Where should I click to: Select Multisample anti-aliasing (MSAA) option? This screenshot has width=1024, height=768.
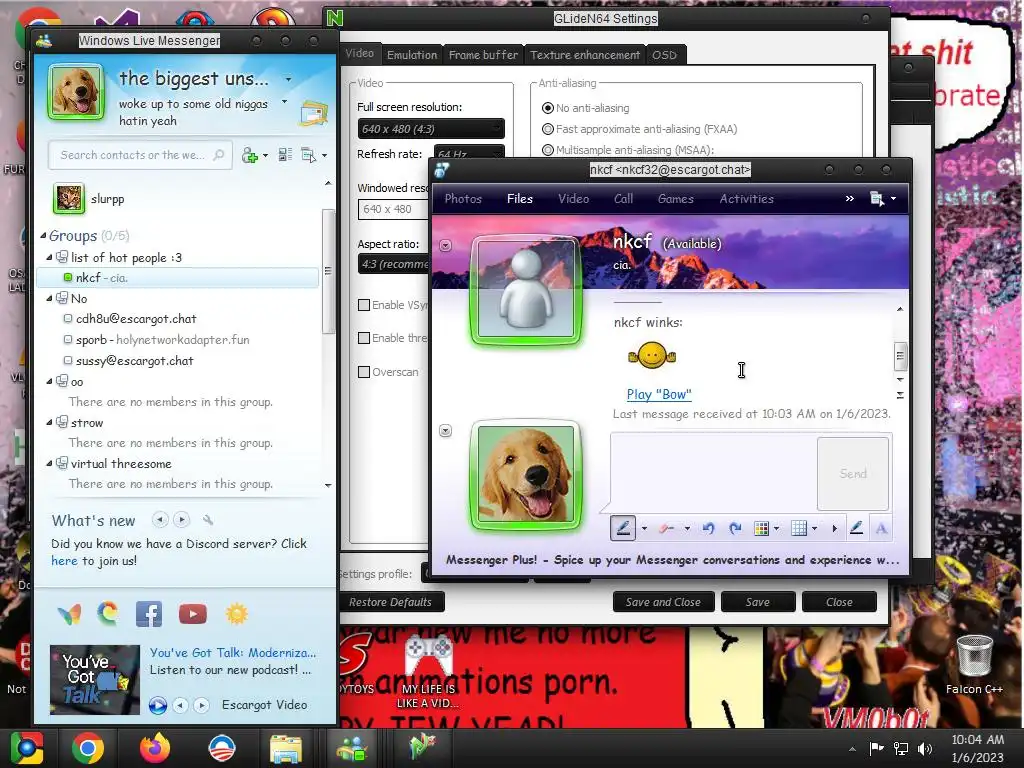click(548, 150)
